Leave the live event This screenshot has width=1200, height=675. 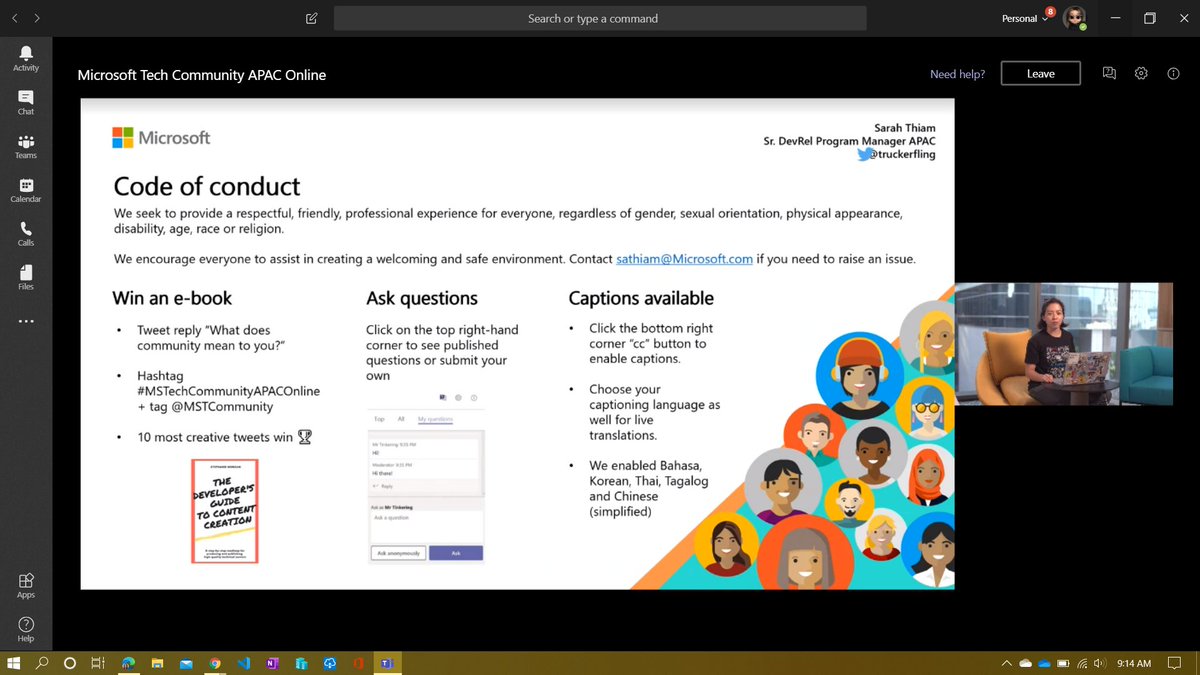pyautogui.click(x=1040, y=74)
